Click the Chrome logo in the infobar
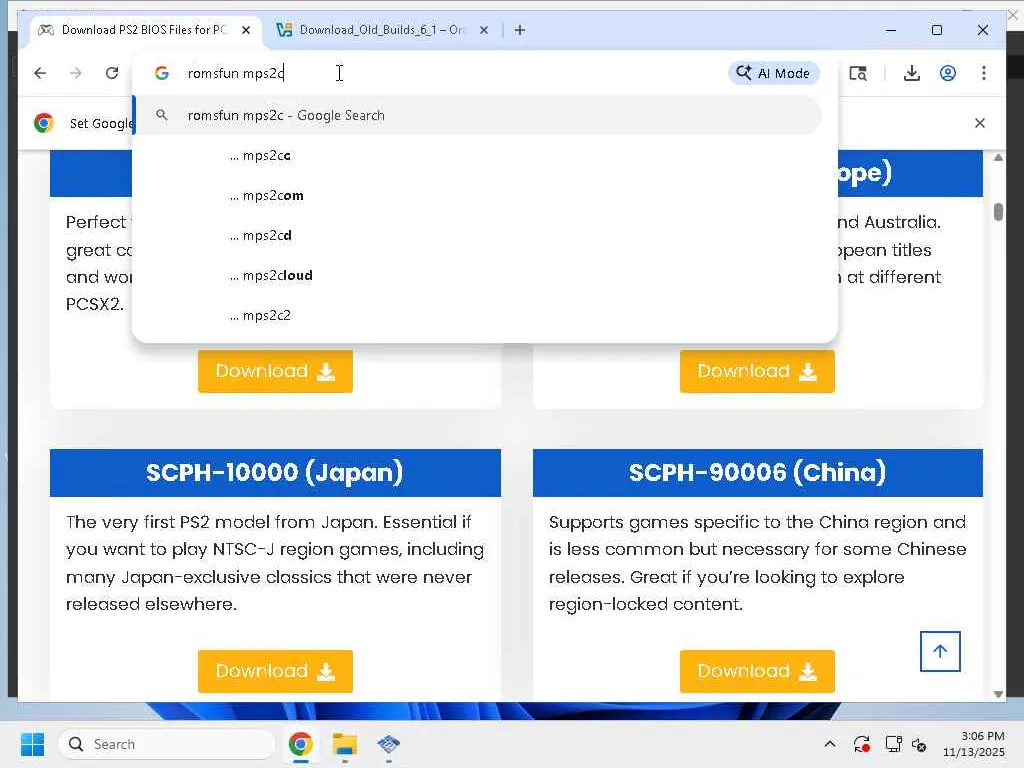 coord(44,123)
